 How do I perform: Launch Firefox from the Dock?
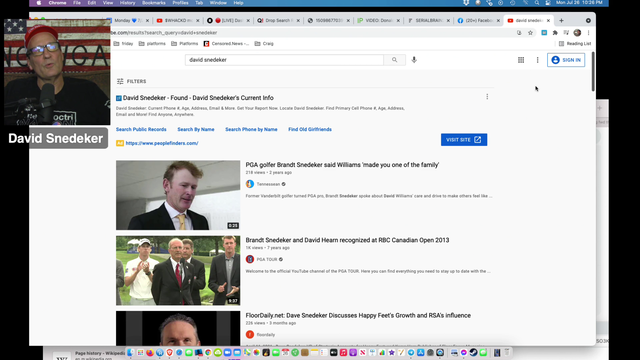pos(150,353)
